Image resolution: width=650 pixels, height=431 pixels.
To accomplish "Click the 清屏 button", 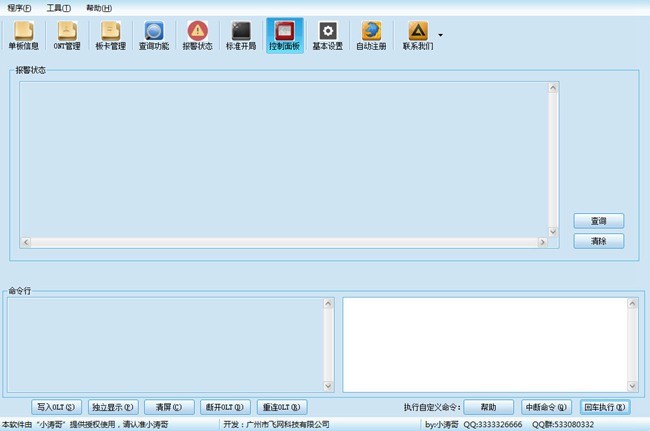I will (x=169, y=407).
